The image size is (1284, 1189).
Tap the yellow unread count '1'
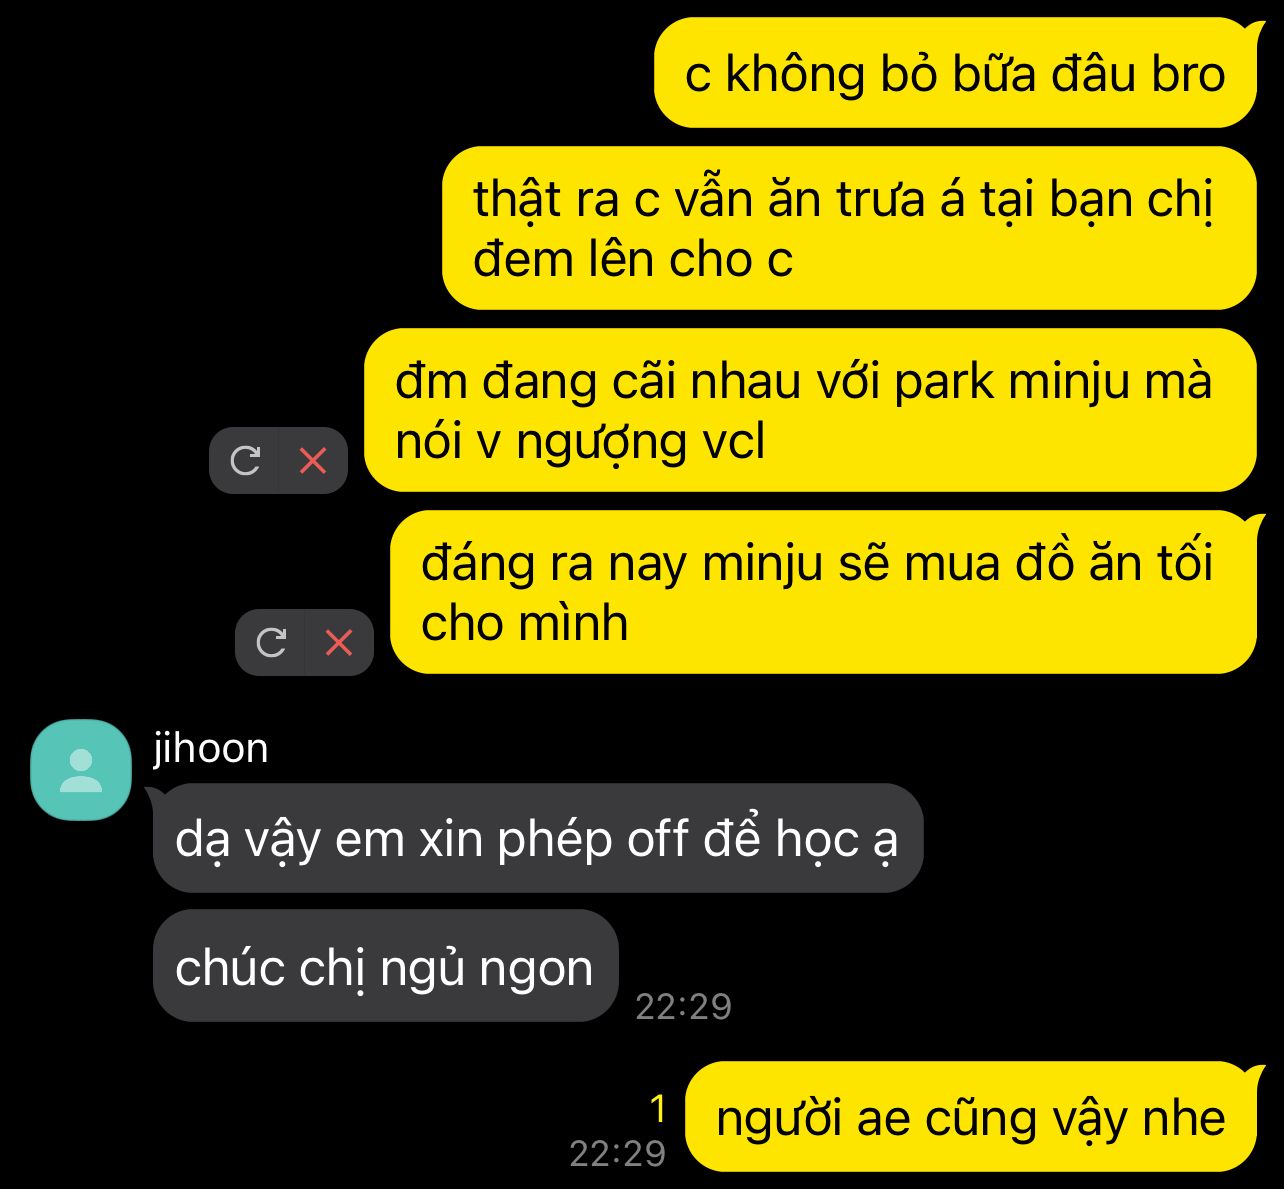point(658,1109)
